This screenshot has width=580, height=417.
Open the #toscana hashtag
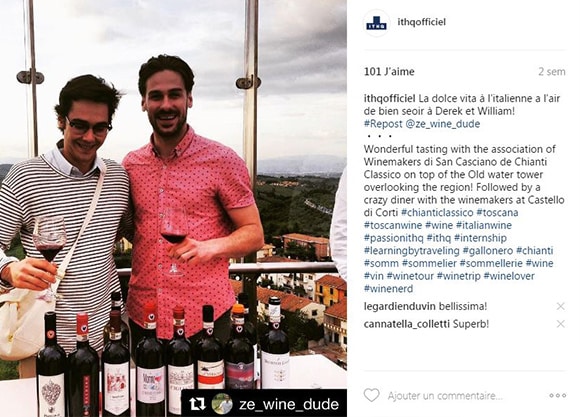498,213
